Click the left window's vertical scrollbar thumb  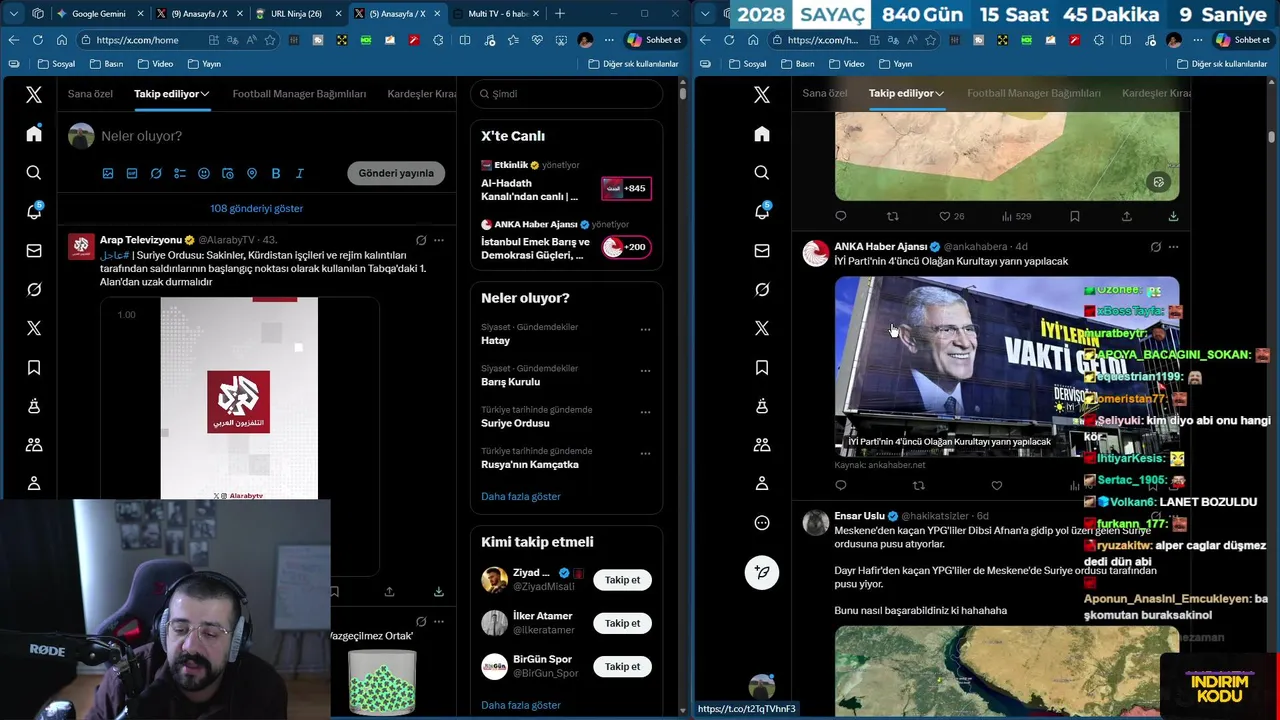pyautogui.click(x=683, y=93)
